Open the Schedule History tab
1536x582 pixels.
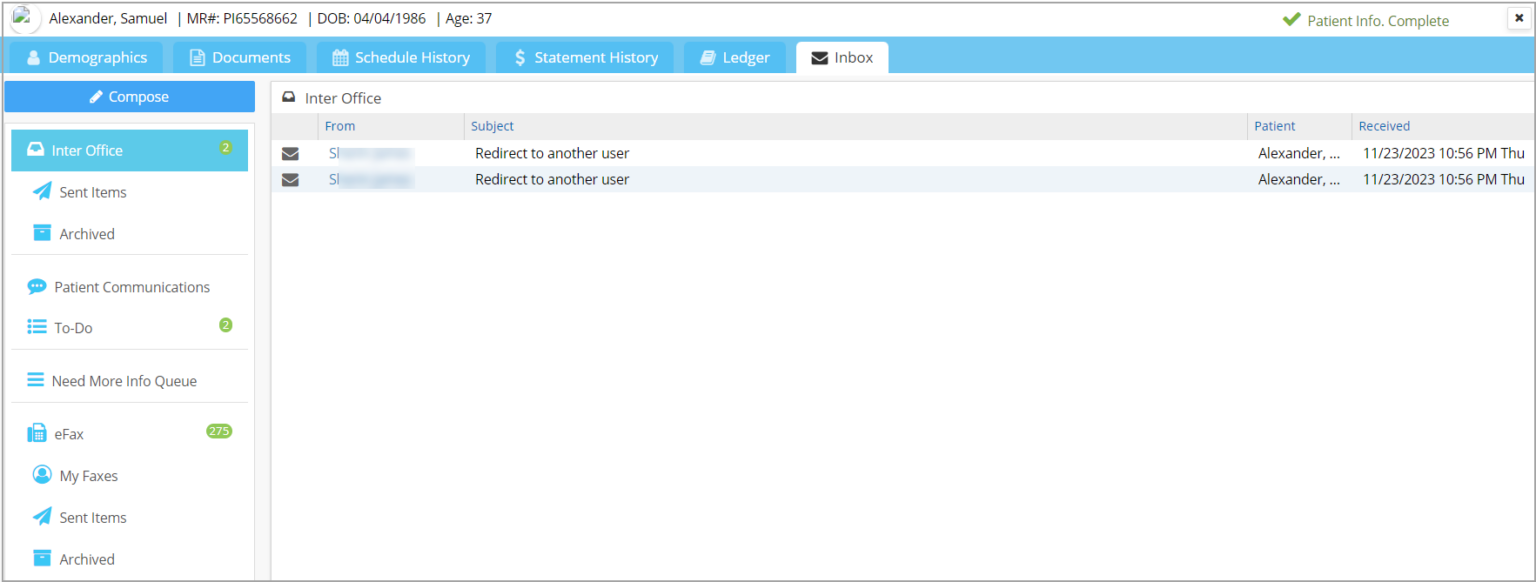point(401,57)
